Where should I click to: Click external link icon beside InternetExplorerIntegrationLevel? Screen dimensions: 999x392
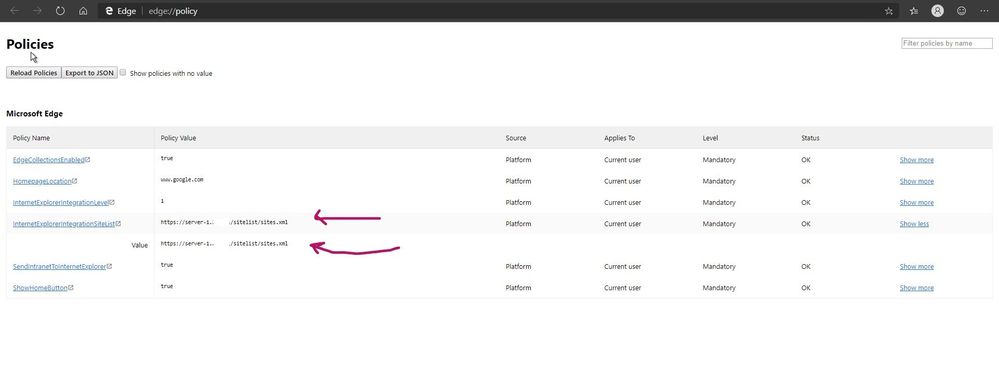[x=112, y=202]
